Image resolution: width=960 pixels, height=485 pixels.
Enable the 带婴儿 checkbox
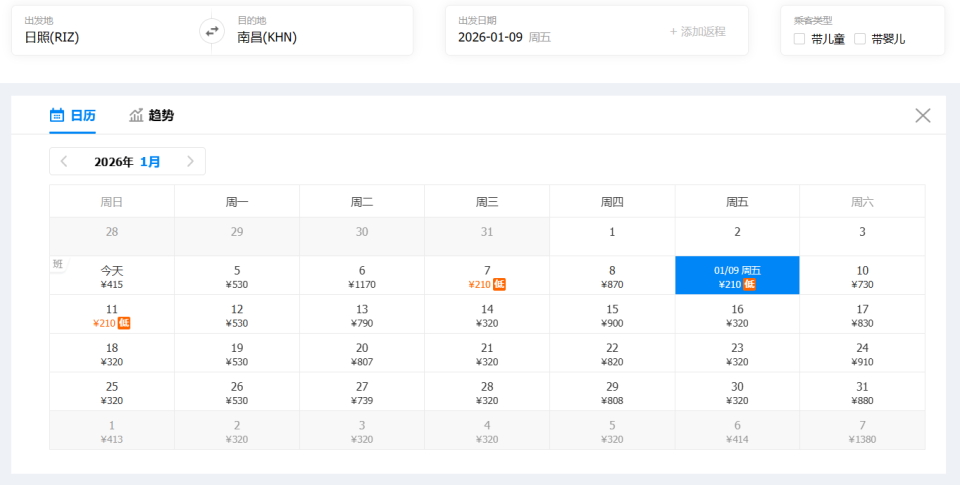tap(860, 39)
